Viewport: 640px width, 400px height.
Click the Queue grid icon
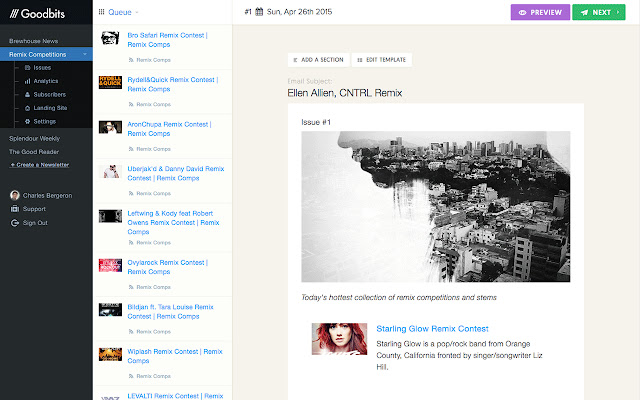(101, 12)
